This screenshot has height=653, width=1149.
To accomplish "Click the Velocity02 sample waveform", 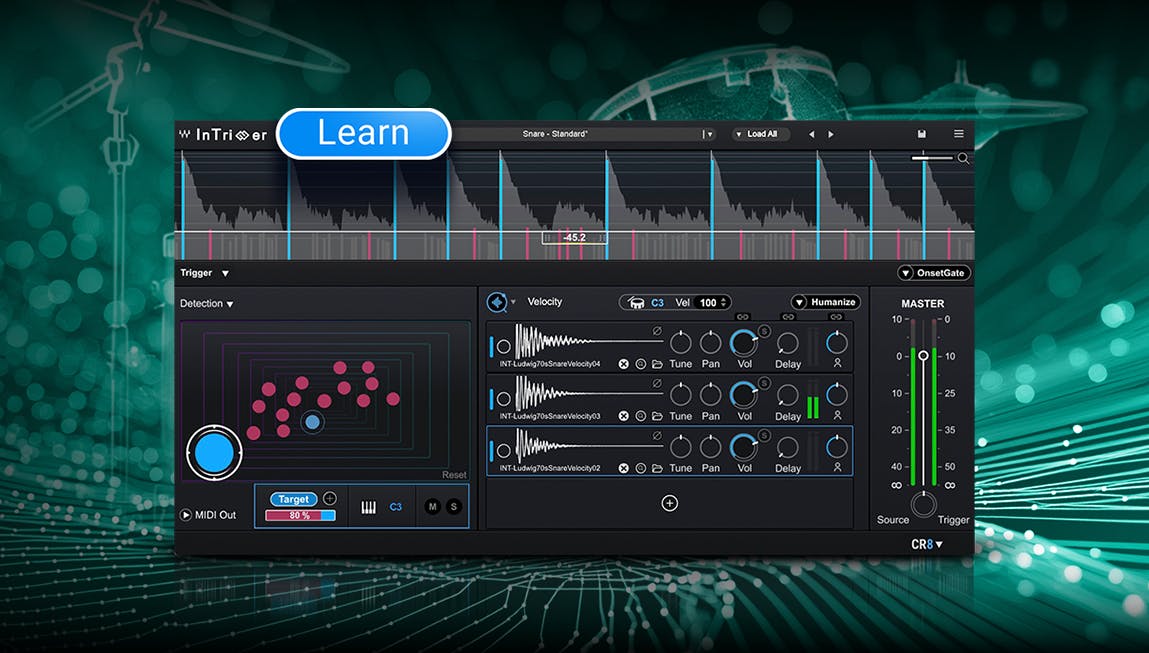I will (588, 446).
